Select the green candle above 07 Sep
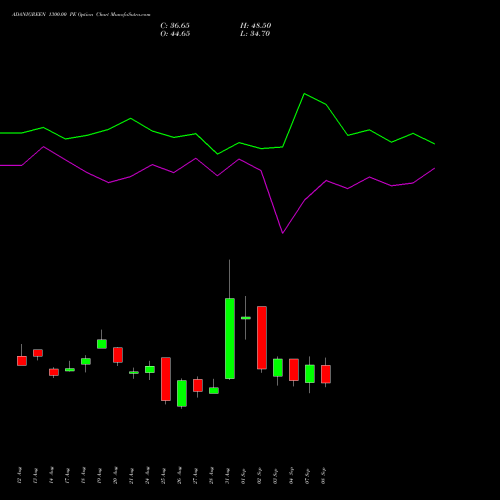 tap(310, 374)
